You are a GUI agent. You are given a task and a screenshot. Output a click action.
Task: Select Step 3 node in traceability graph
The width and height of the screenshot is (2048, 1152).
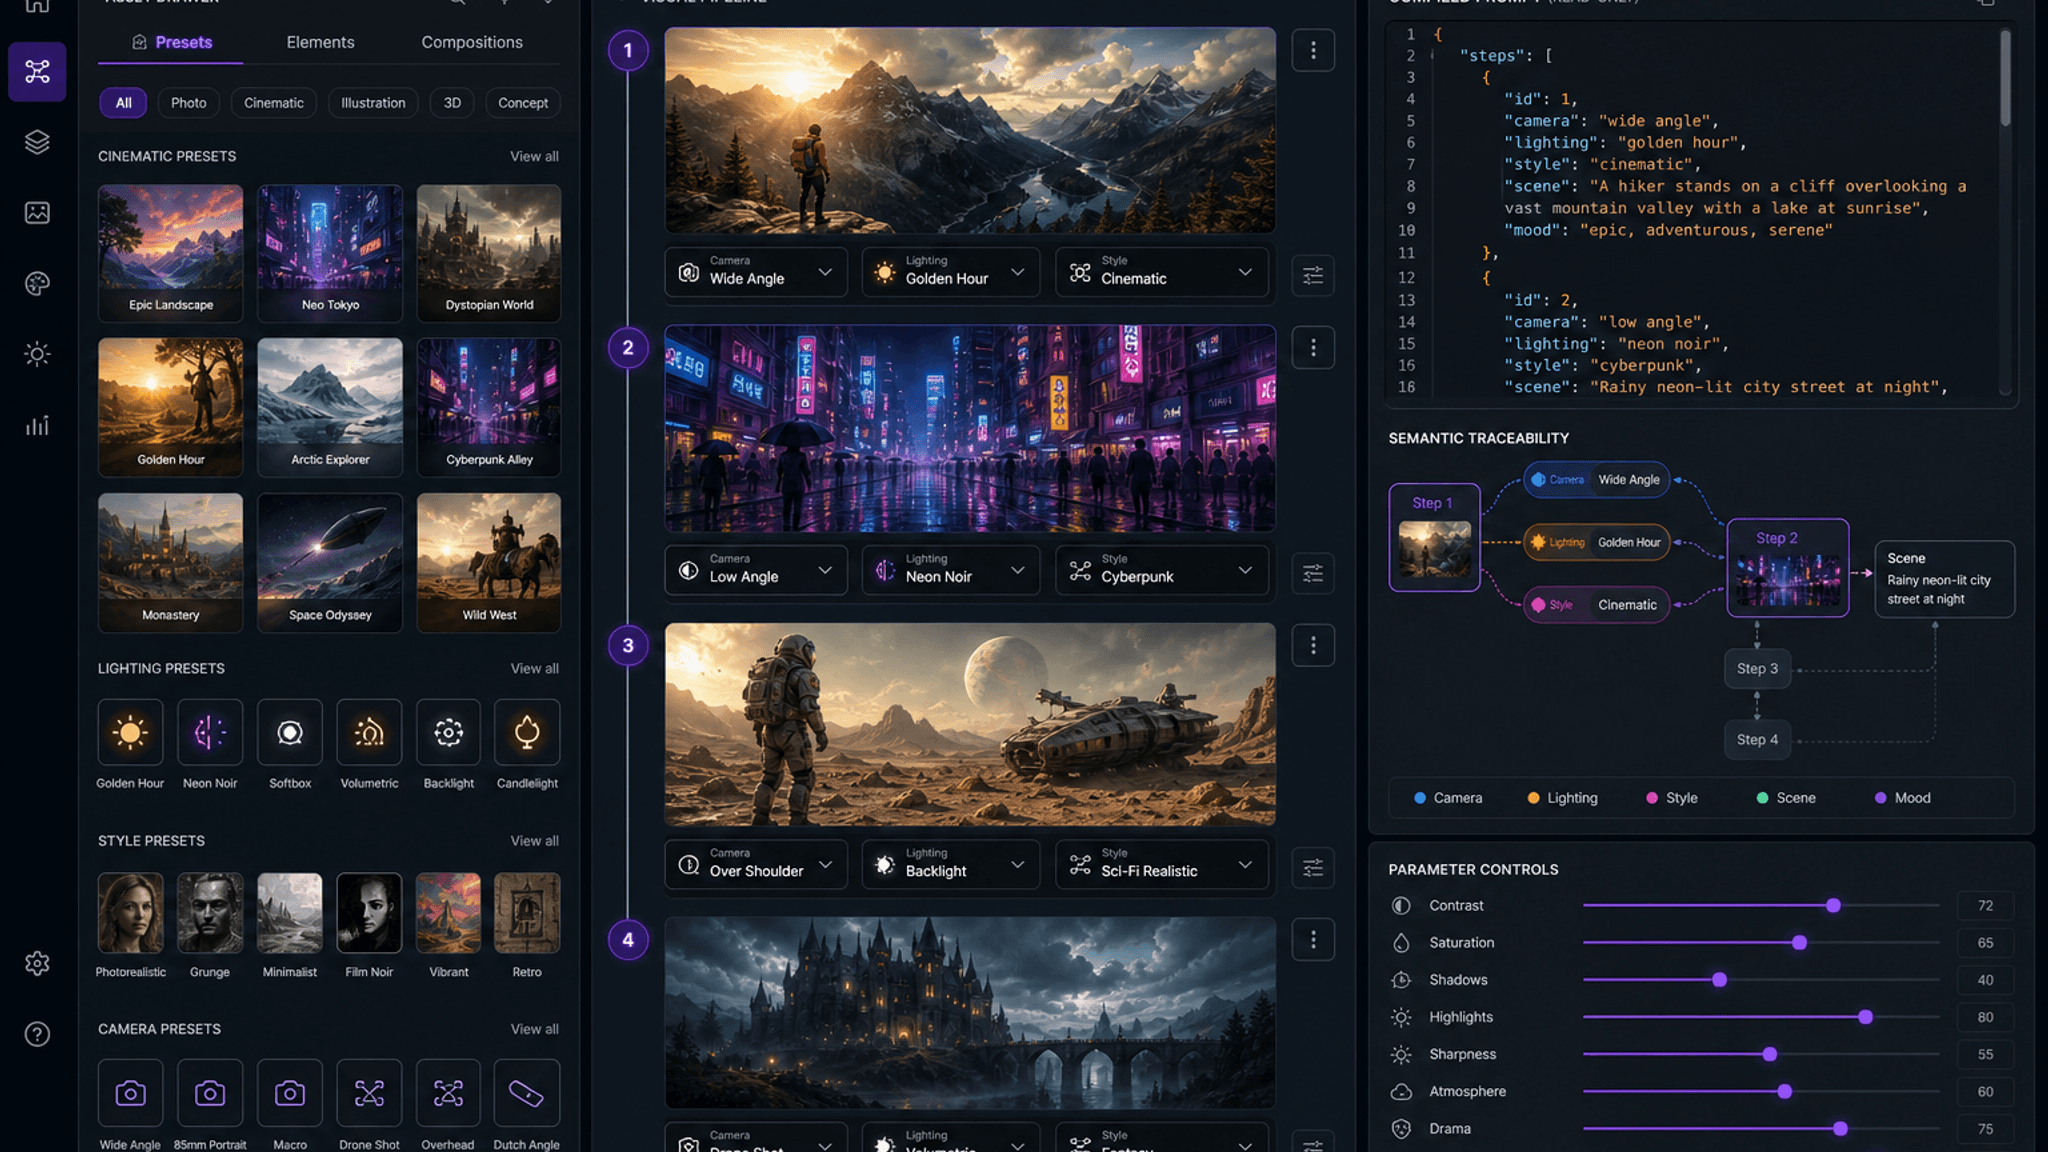[x=1757, y=669]
